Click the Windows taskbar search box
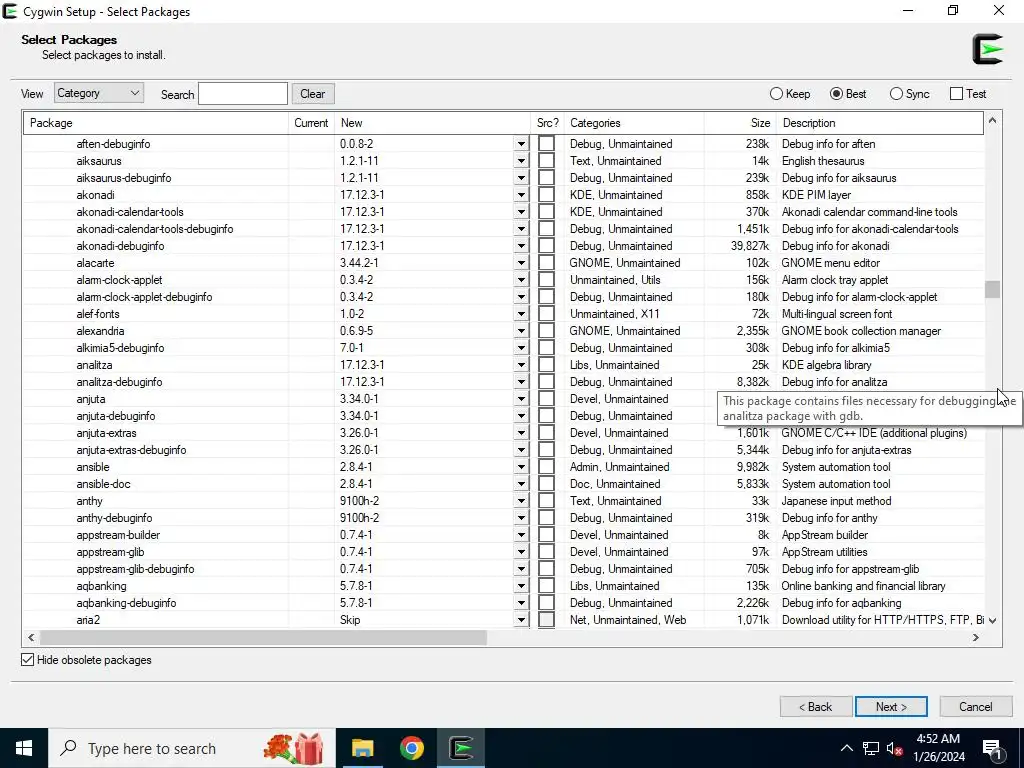 point(193,748)
